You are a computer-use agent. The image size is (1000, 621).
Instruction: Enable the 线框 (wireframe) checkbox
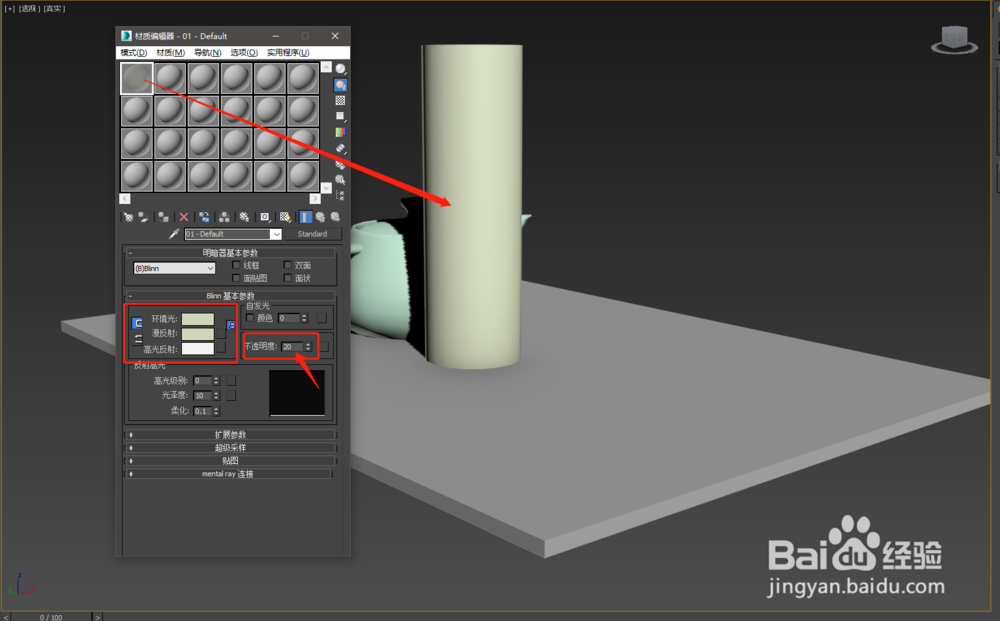236,266
